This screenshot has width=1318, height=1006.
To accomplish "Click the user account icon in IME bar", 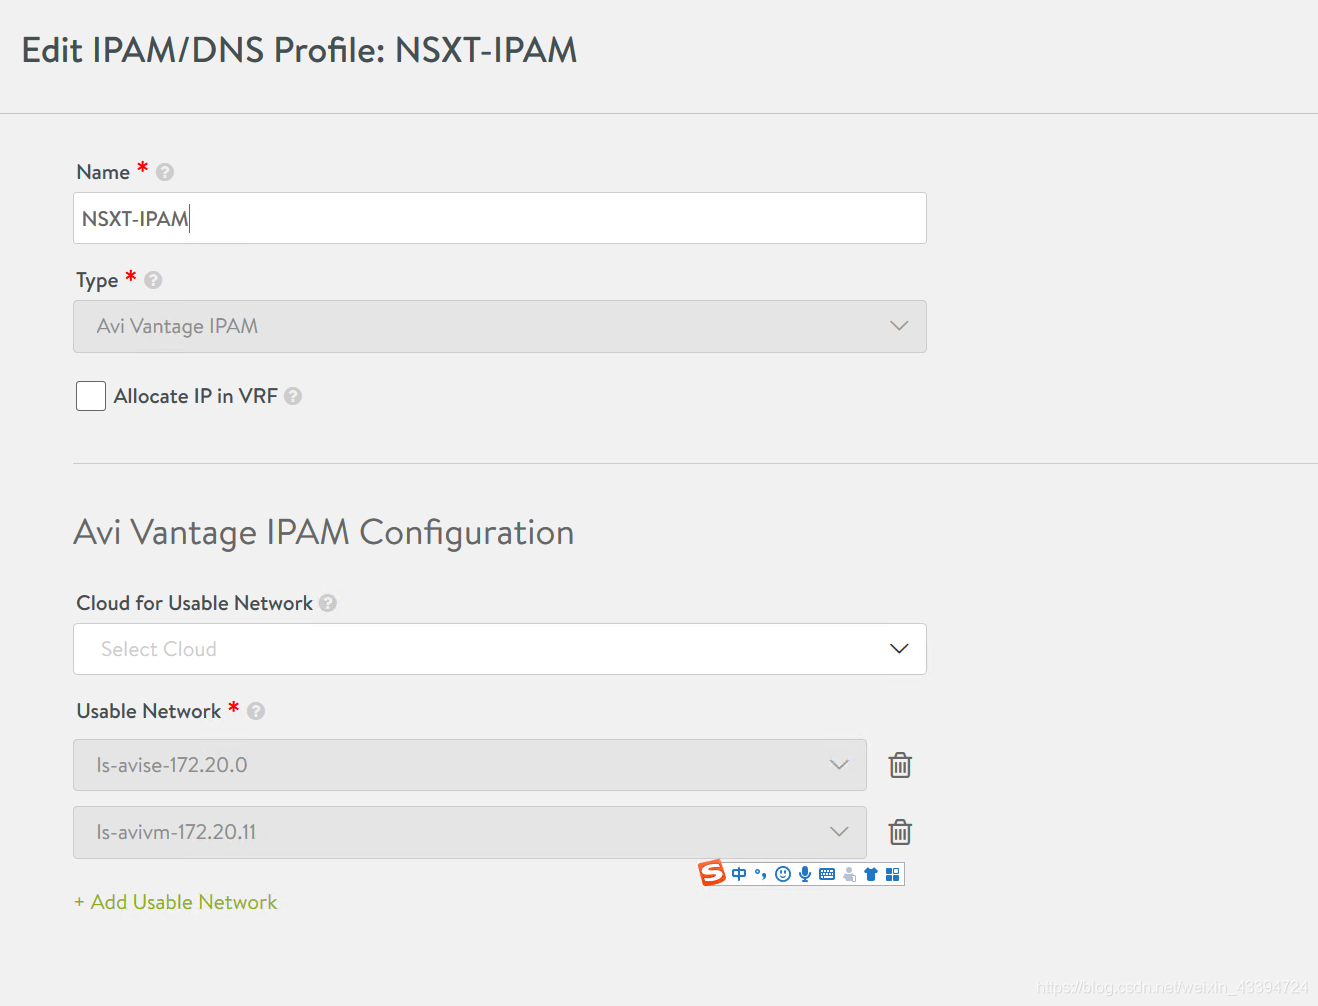I will (849, 874).
